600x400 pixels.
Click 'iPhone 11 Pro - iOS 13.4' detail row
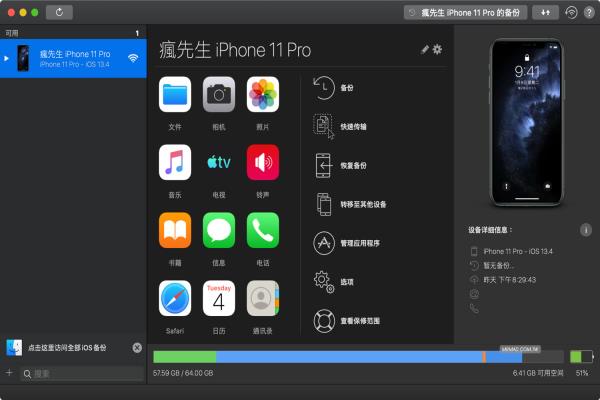tap(512, 251)
